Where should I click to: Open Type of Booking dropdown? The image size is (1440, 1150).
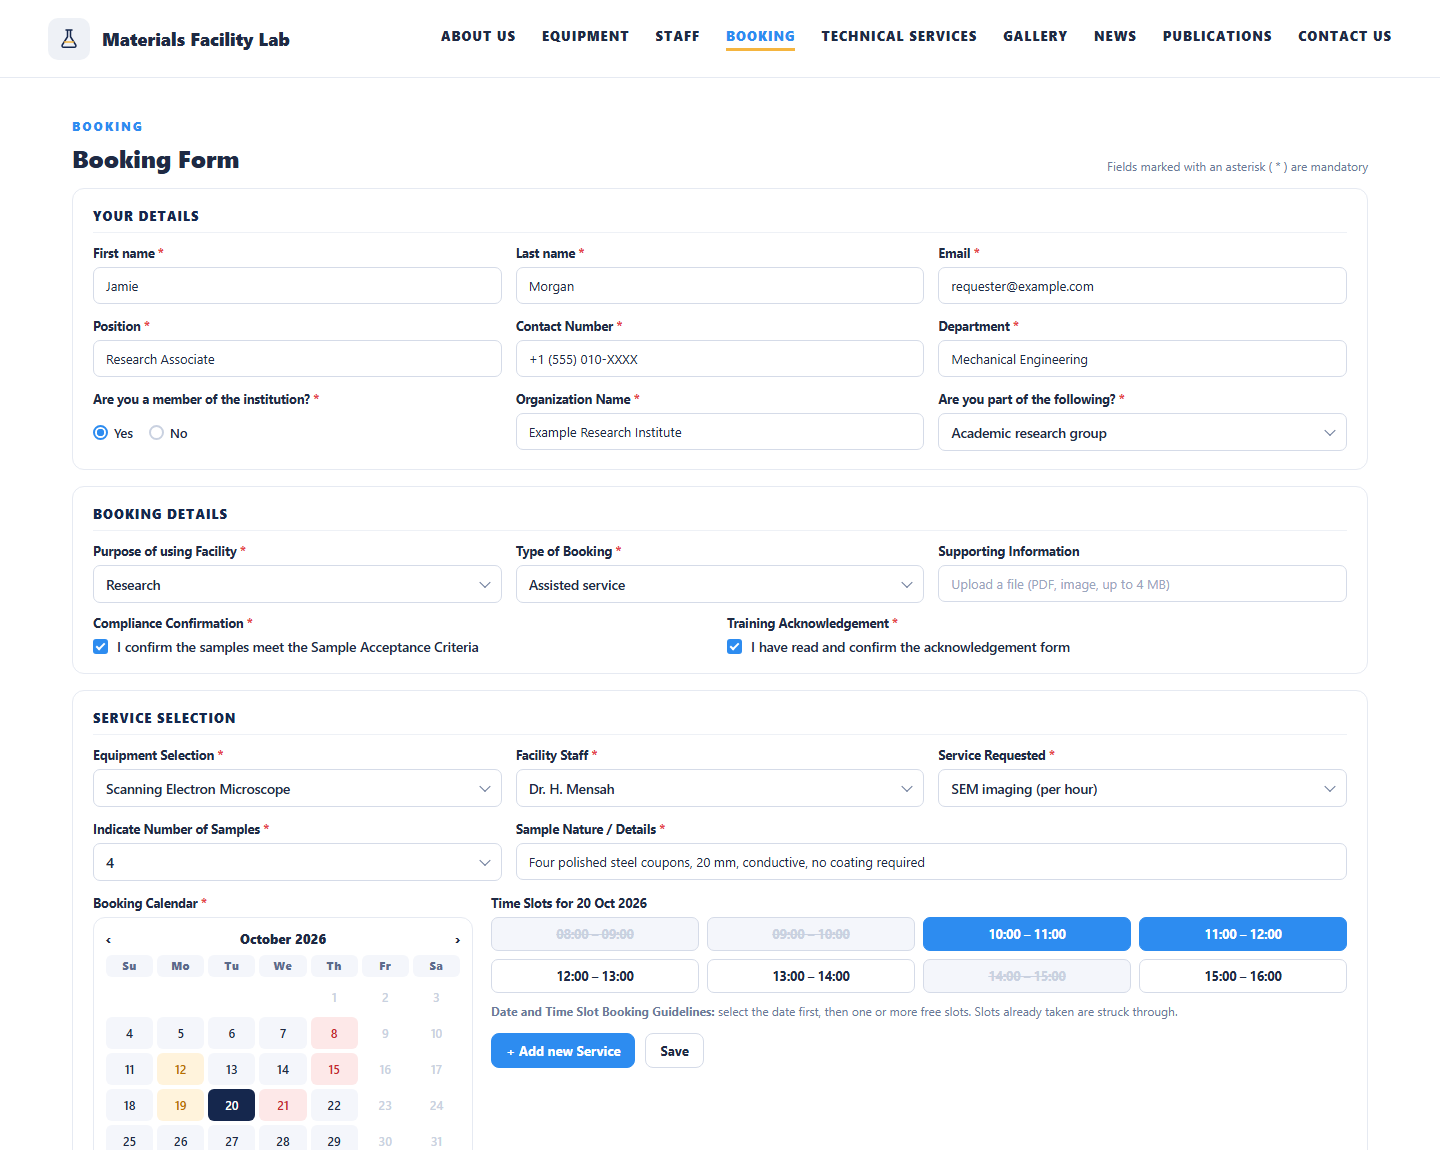click(720, 585)
